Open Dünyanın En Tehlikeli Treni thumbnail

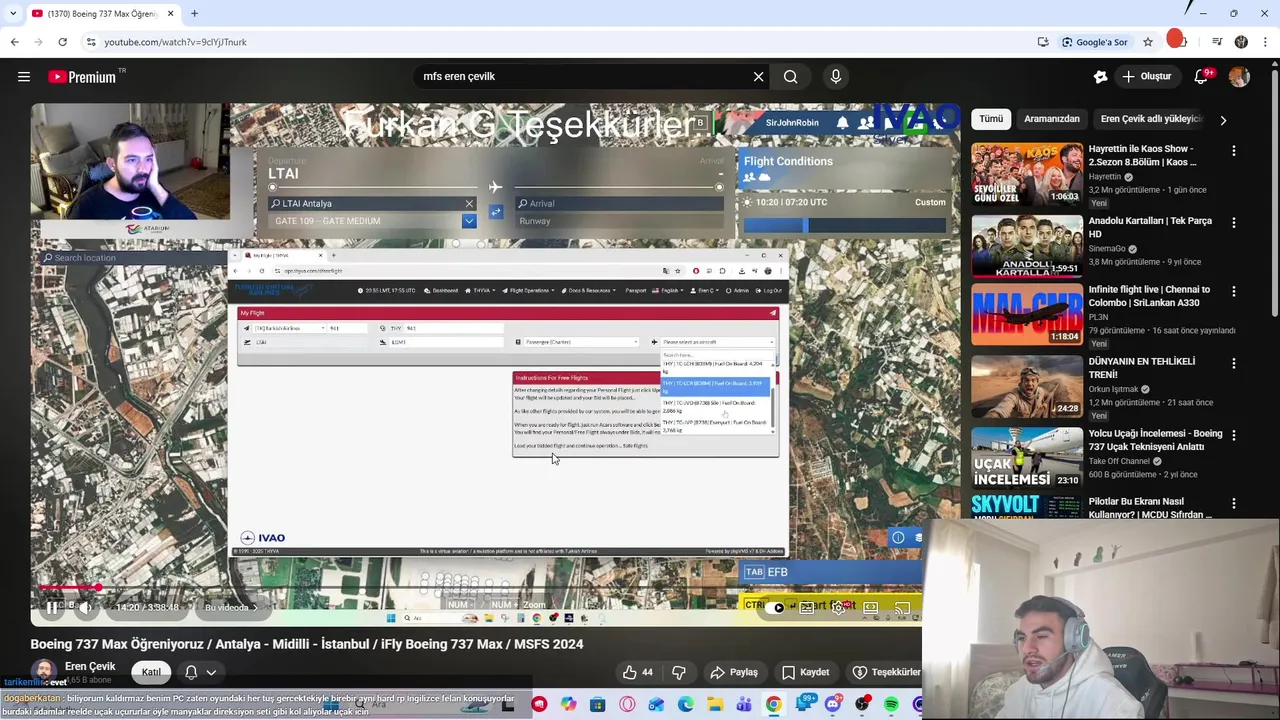1026,386
